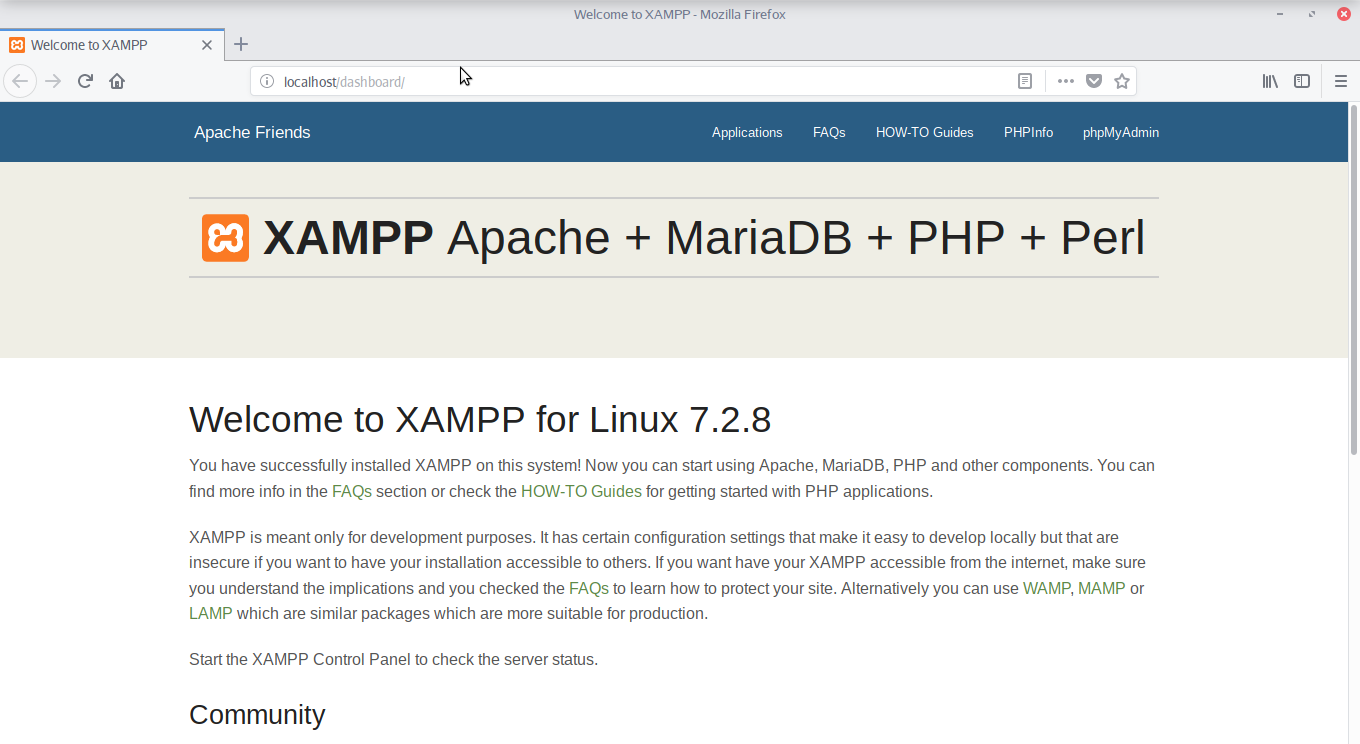The width and height of the screenshot is (1360, 744).
Task: Maximize the Firefox window
Action: click(x=1312, y=14)
